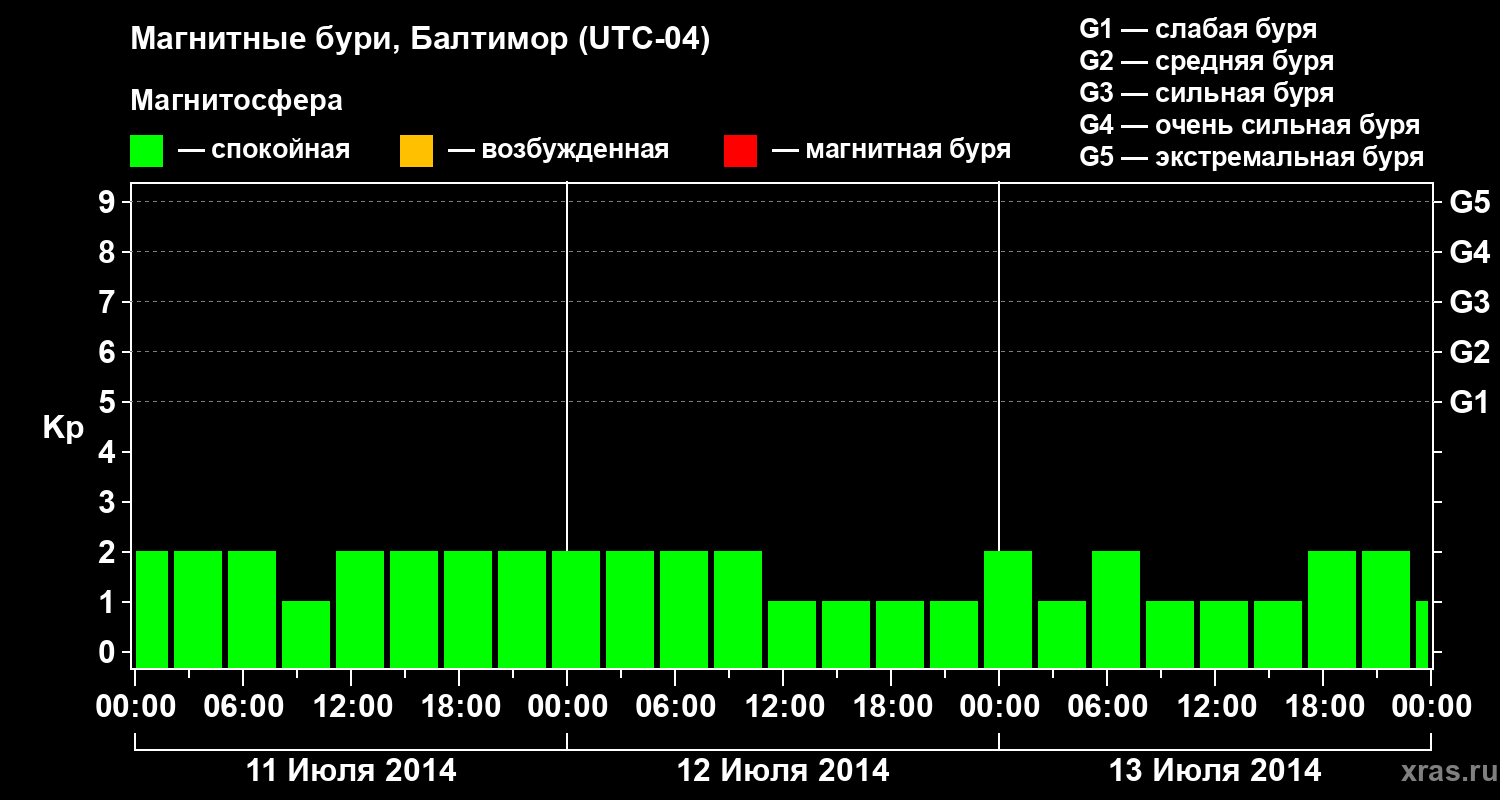The height and width of the screenshot is (800, 1500).
Task: Click the date label '11 Июля 2014'
Action: coord(351,771)
